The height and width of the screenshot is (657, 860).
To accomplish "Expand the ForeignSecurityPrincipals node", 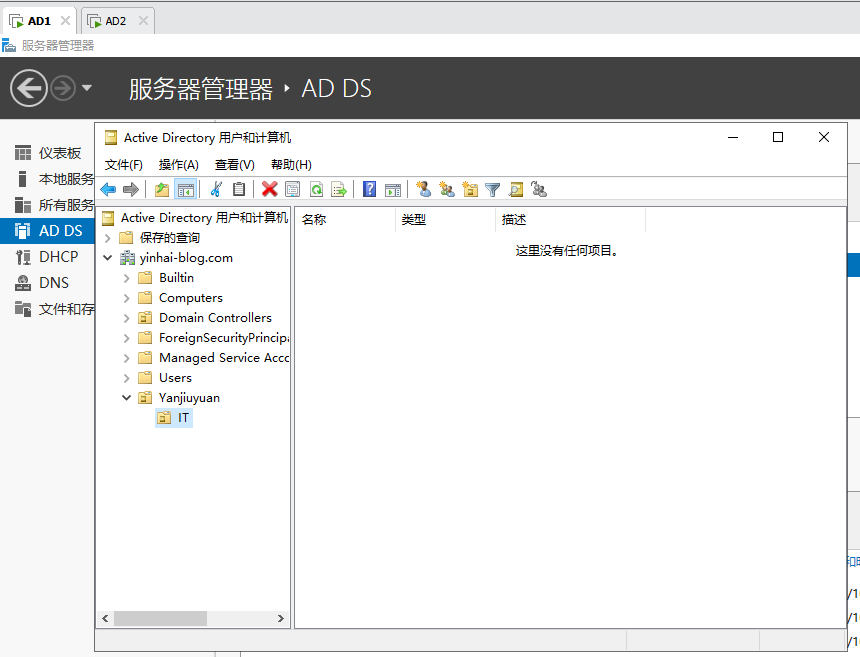I will coord(127,338).
